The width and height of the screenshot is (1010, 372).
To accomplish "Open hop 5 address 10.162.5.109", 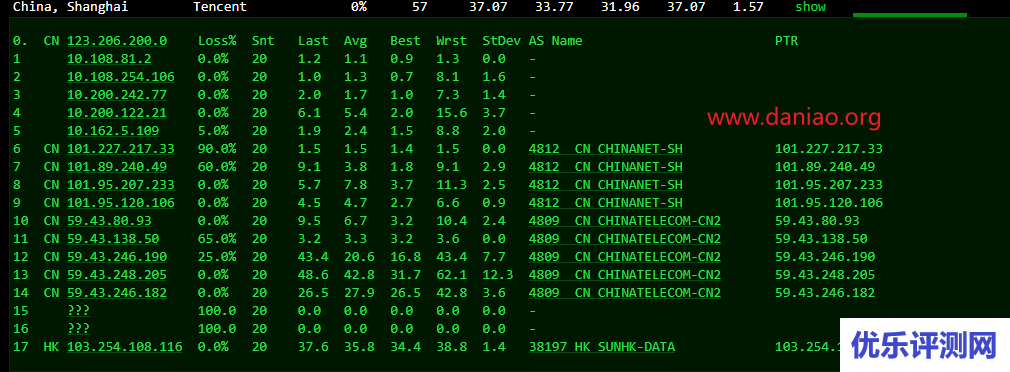I will tap(113, 131).
